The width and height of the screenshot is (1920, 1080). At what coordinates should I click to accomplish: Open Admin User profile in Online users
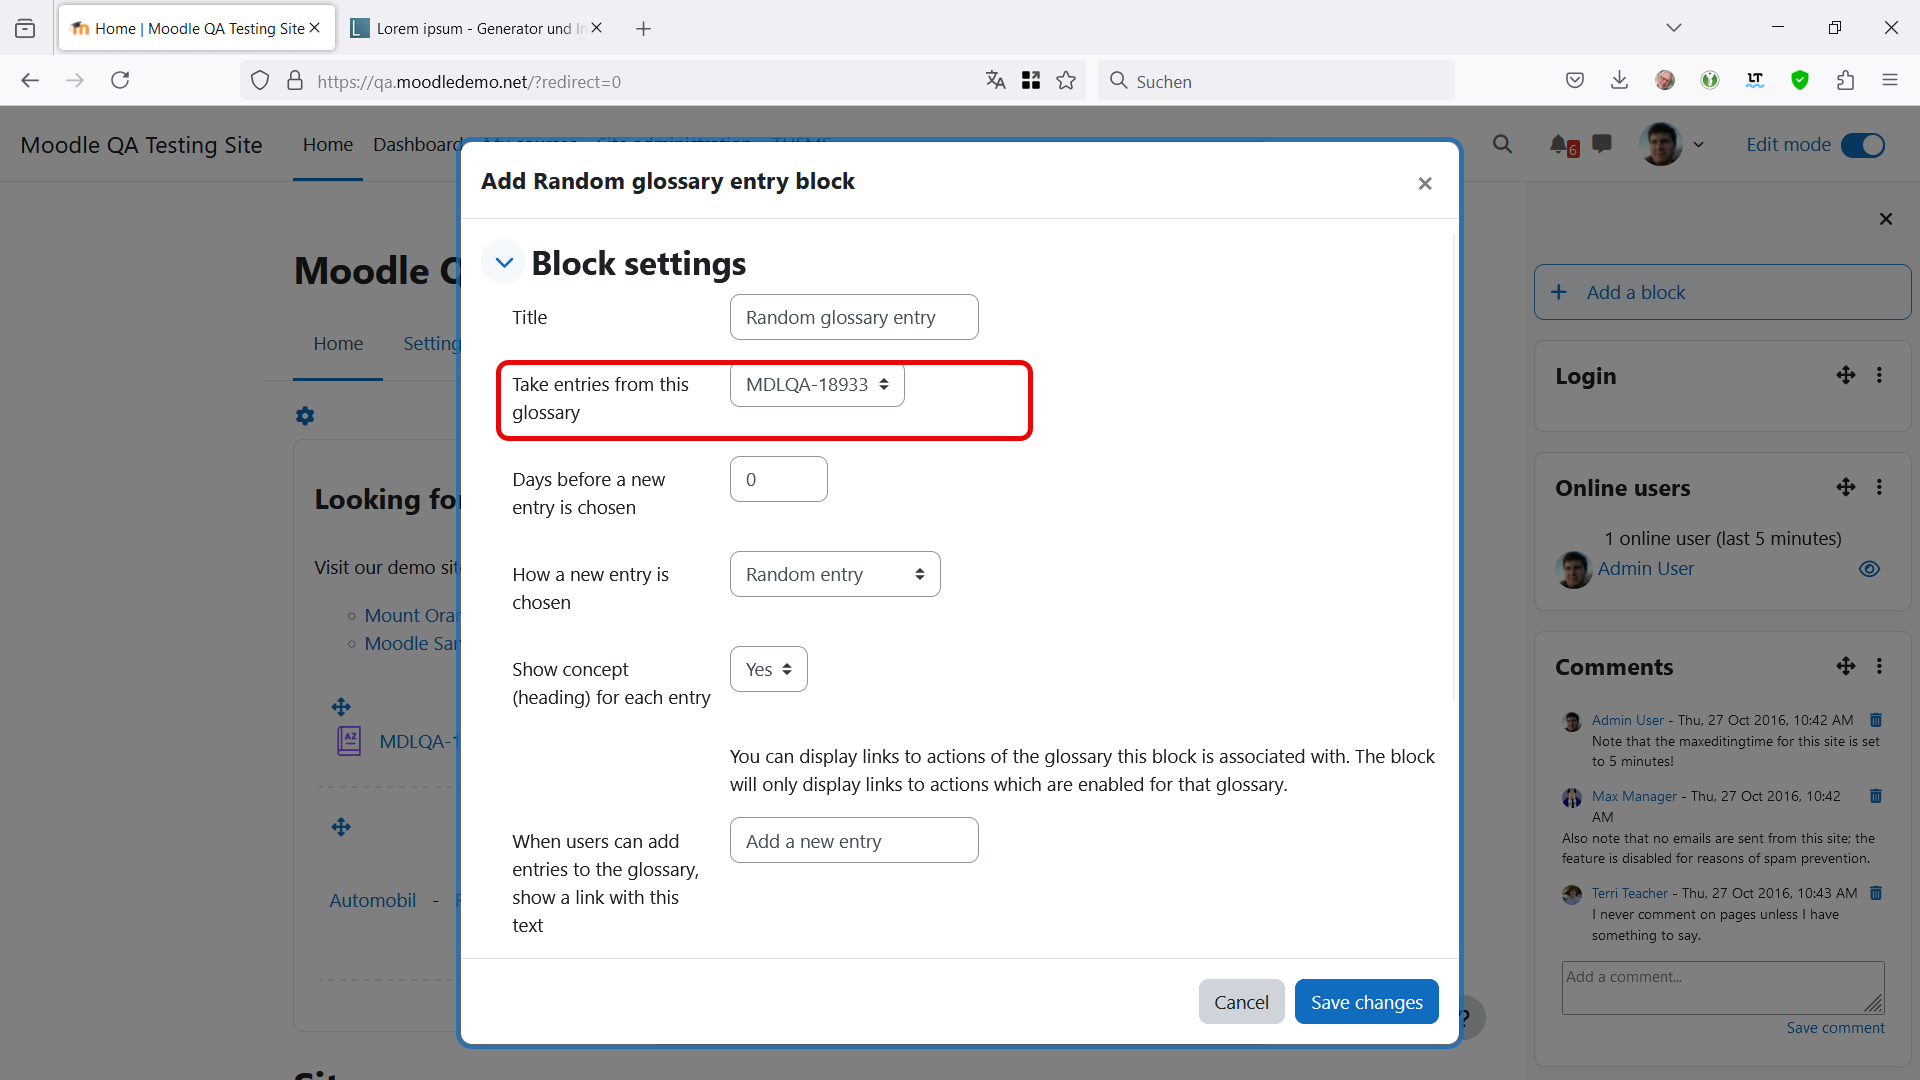coord(1645,569)
